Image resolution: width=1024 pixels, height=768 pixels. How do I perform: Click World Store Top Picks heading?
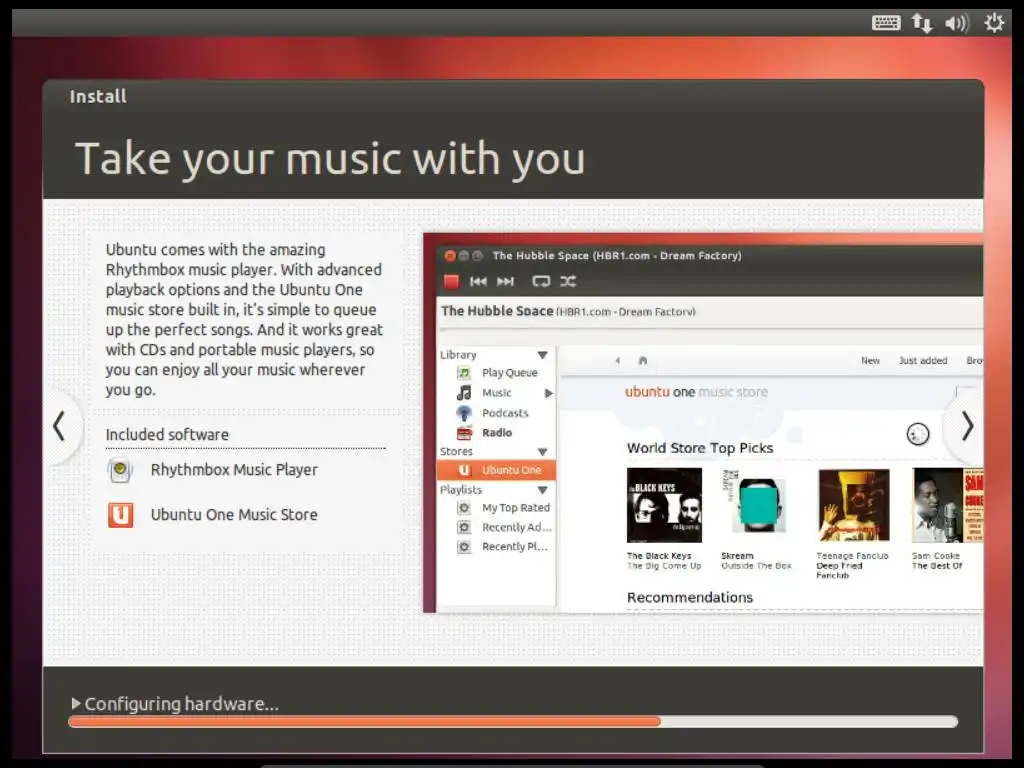pos(700,448)
